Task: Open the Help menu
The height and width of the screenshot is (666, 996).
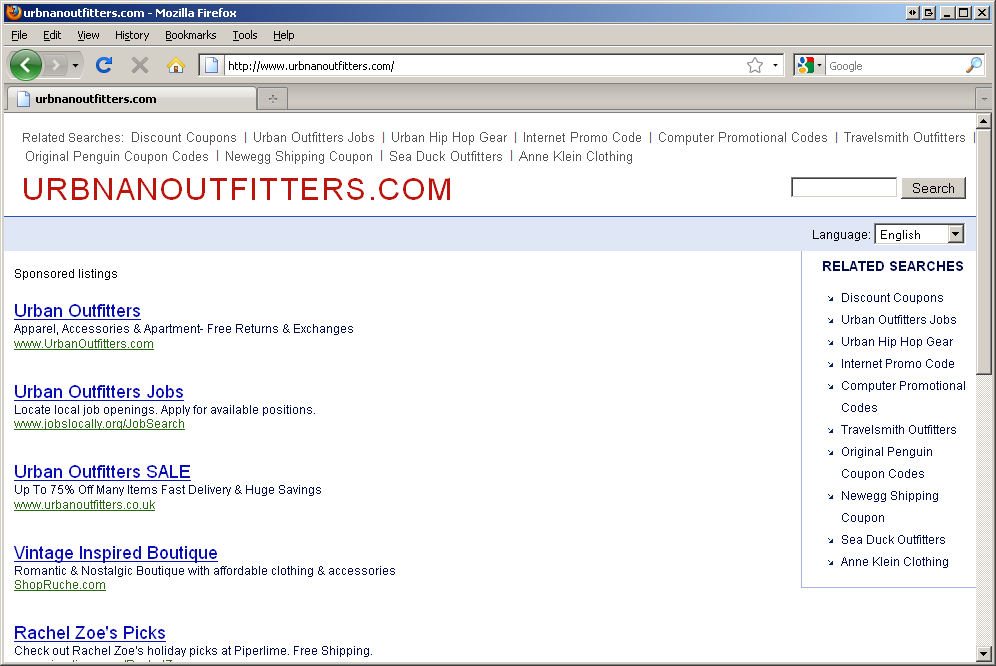Action: click(284, 35)
